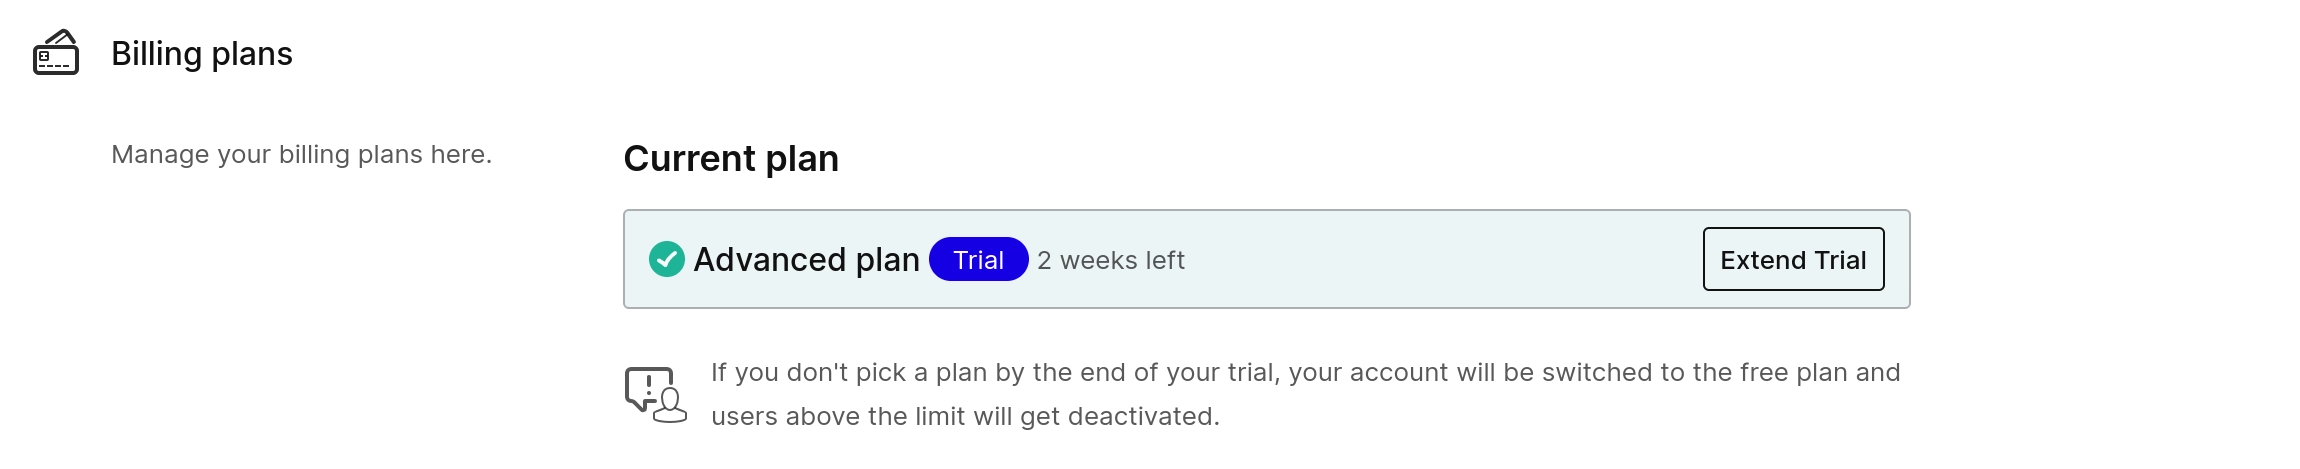Click the warning speech bubble icon
Screen dimensions: 2300x469
648,387
